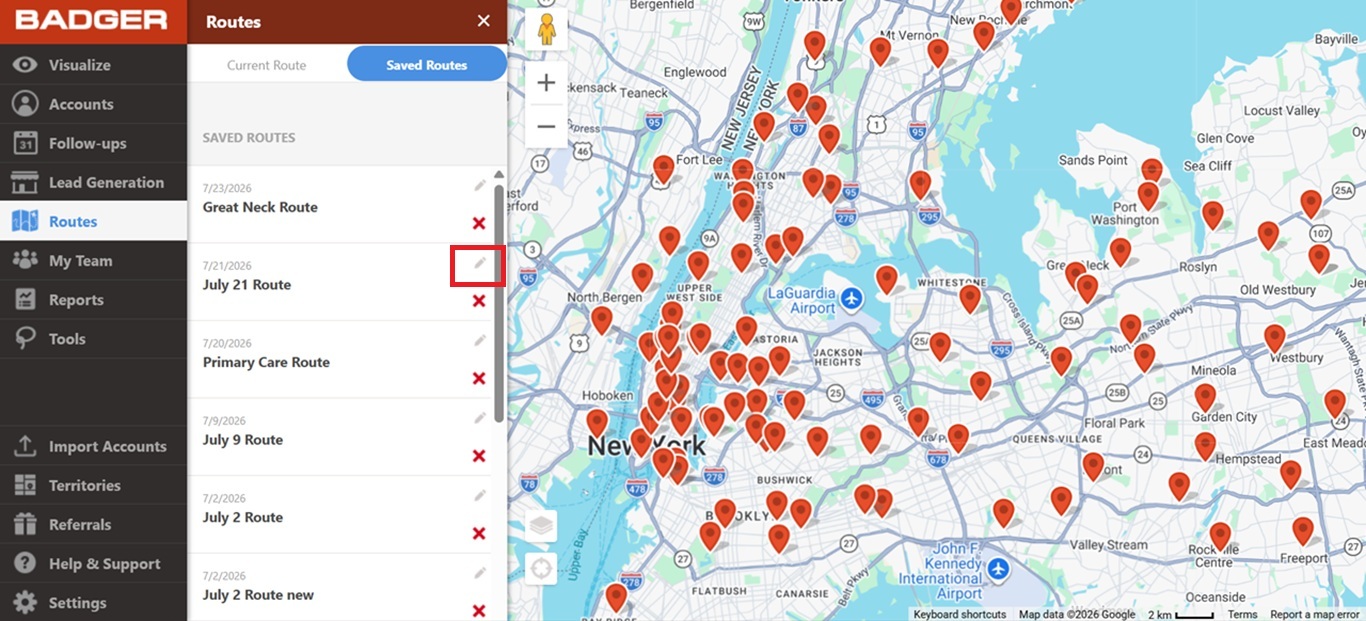Open Keyboard shortcuts on the map
Image resolution: width=1366 pixels, height=621 pixels.
point(959,614)
